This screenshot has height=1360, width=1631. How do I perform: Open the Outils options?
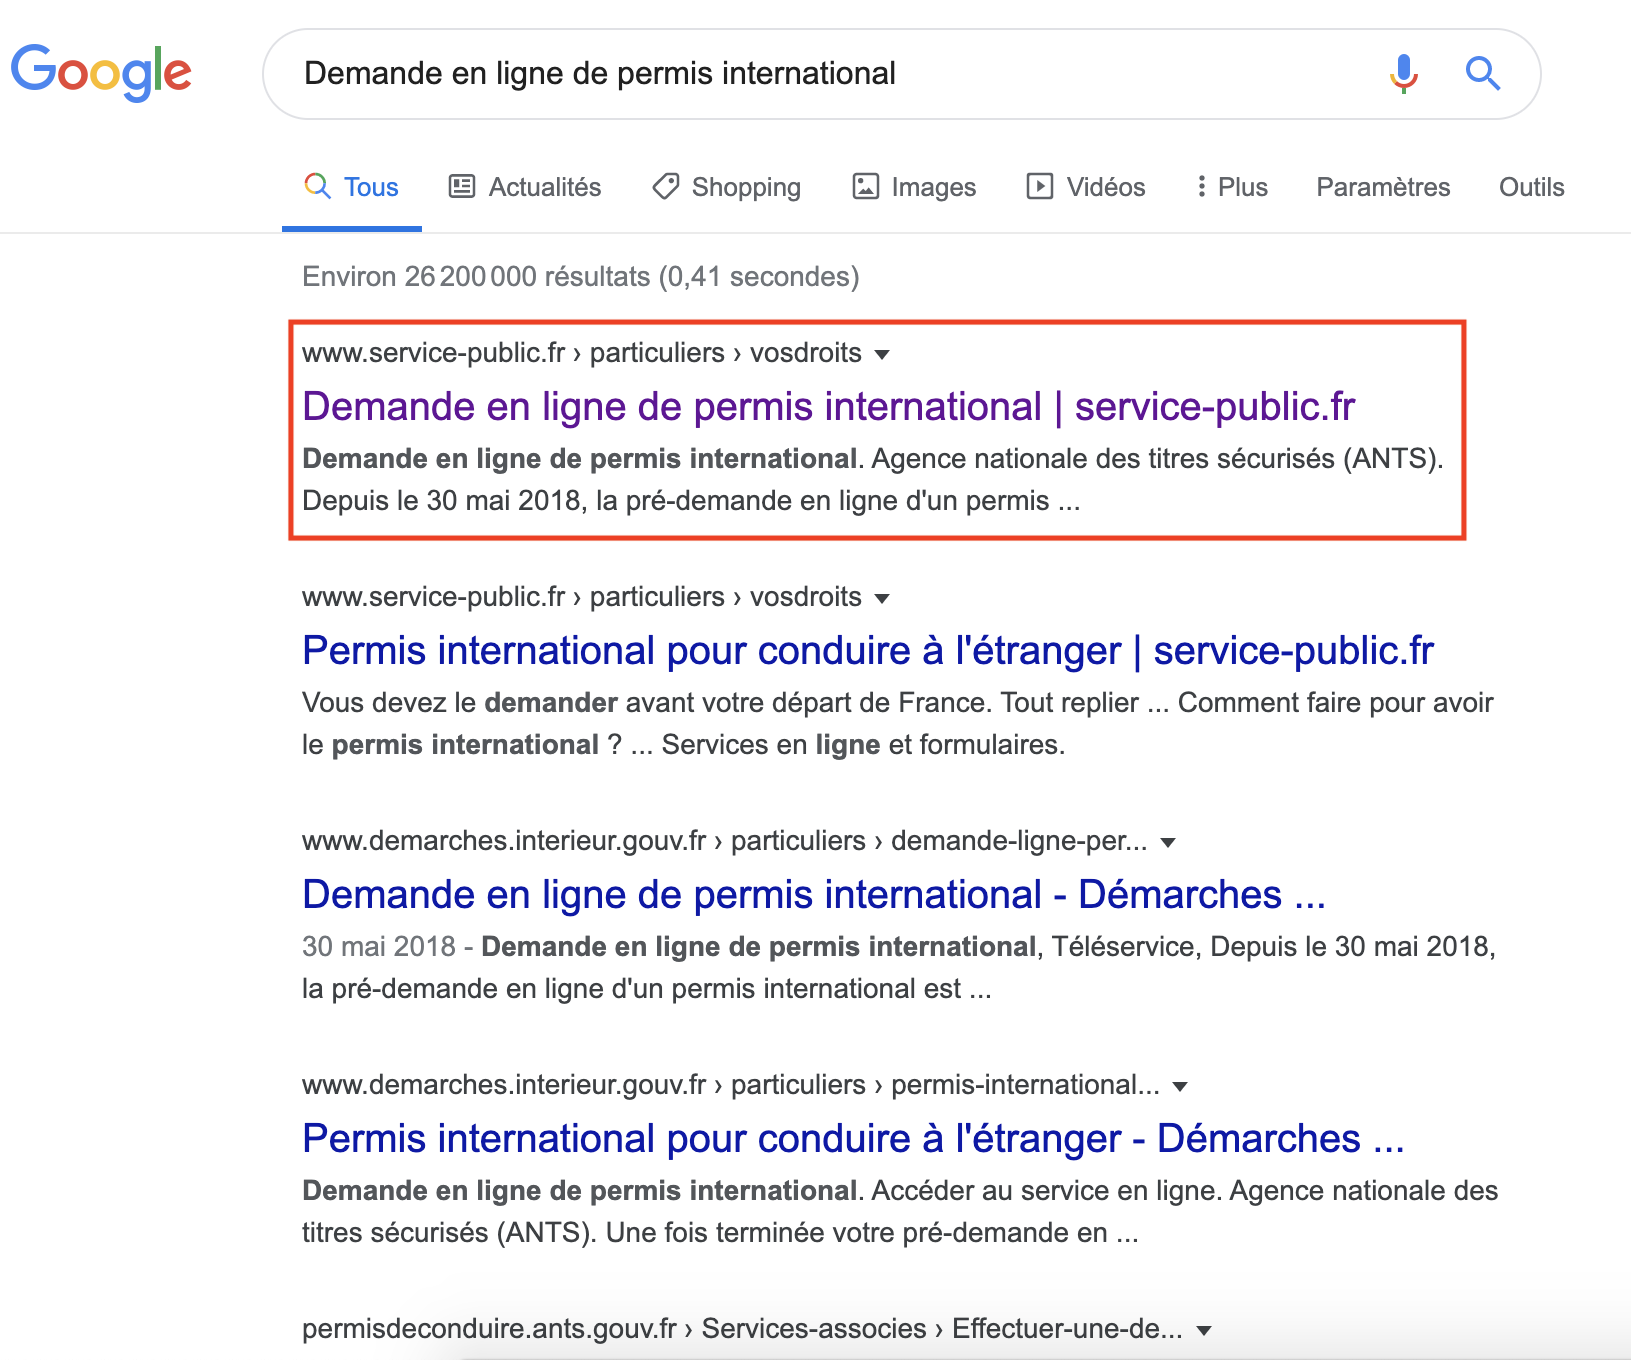[x=1531, y=187]
